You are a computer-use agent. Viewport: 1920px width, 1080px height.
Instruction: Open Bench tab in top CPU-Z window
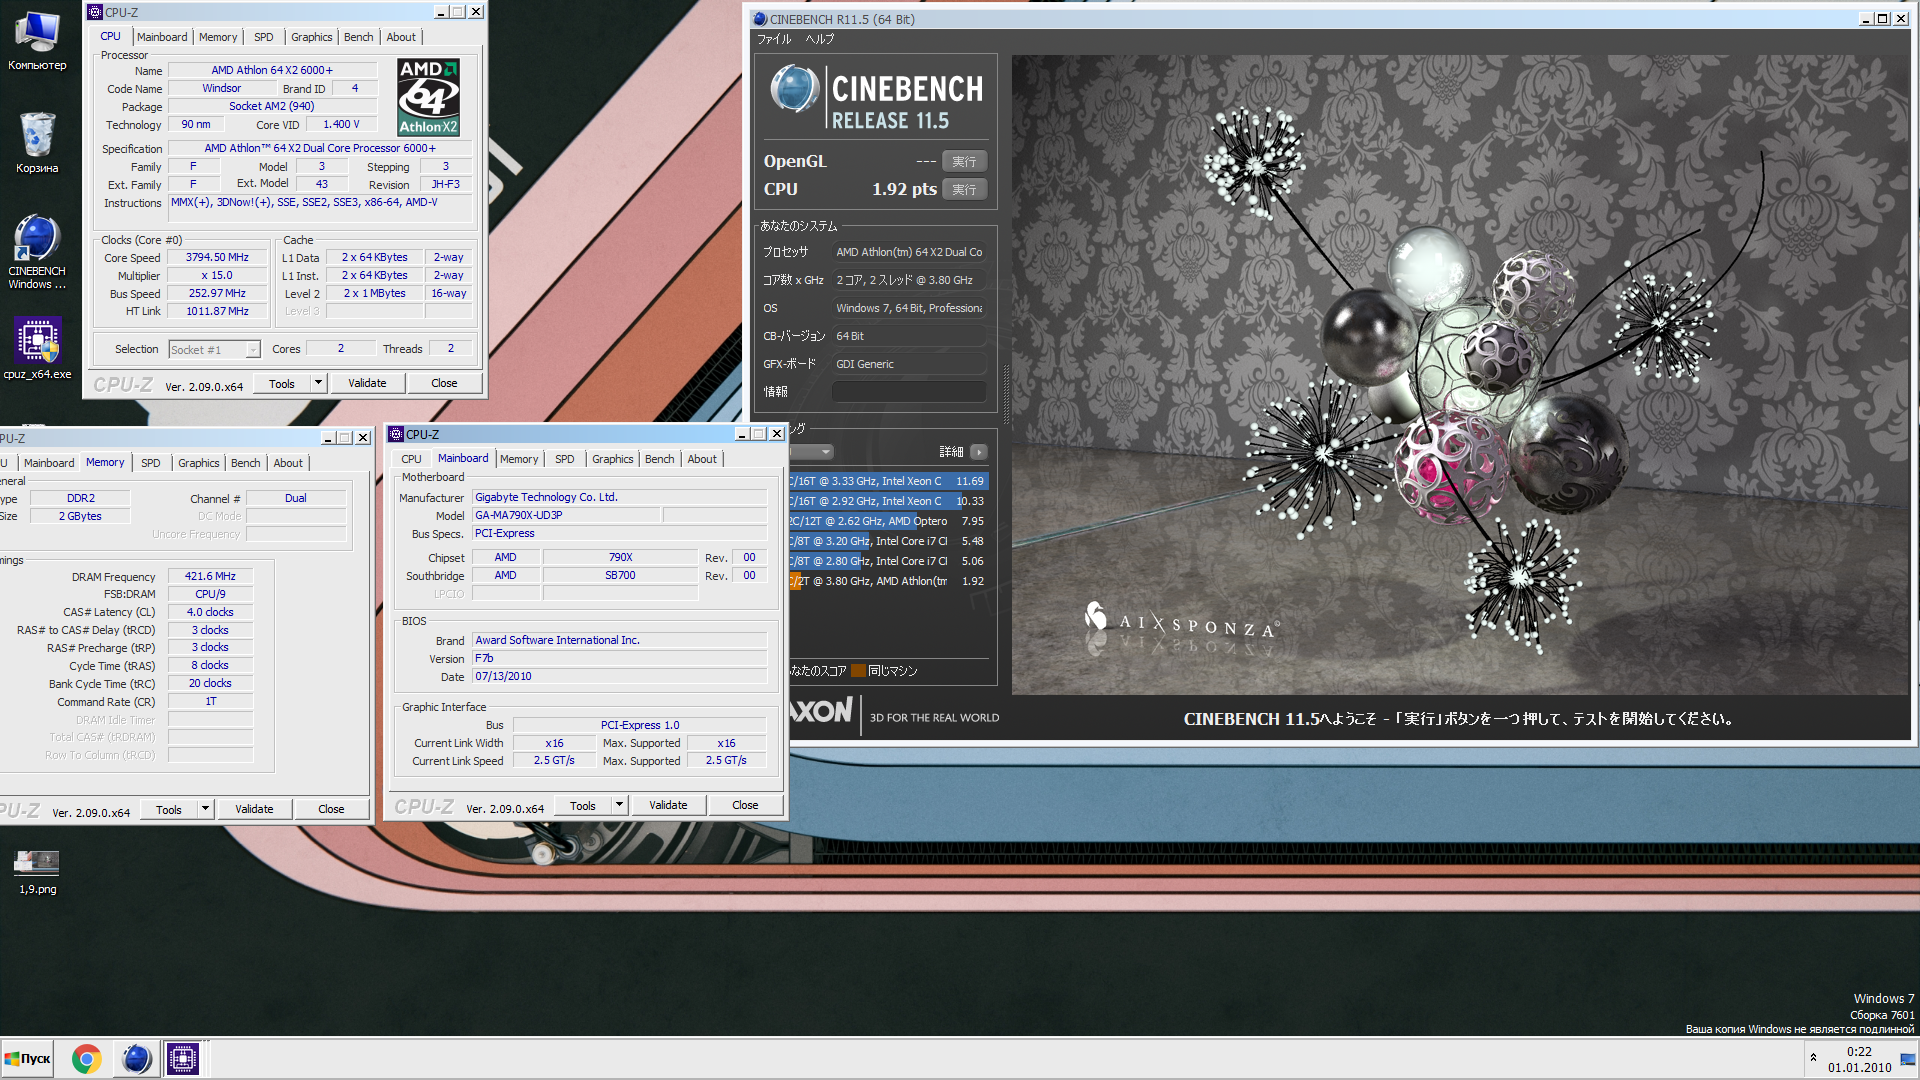point(358,37)
